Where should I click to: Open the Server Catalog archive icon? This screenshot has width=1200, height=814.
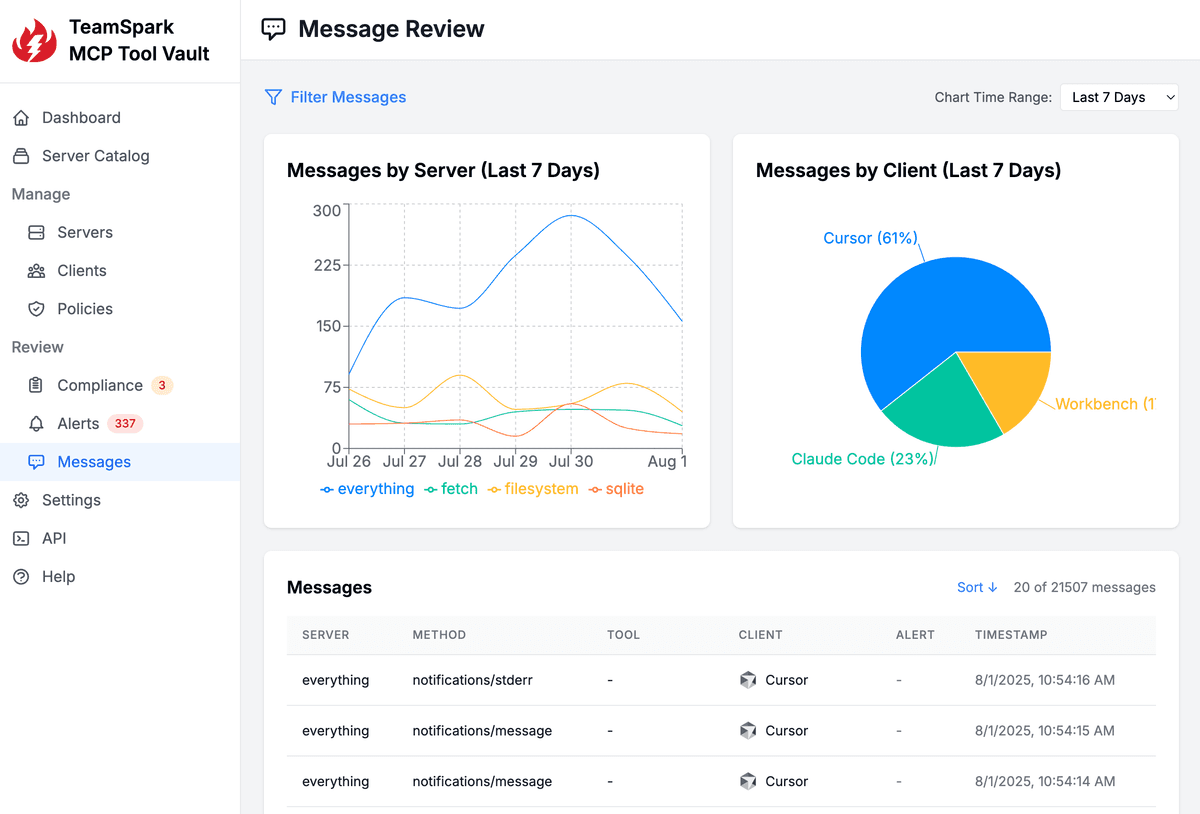click(22, 156)
